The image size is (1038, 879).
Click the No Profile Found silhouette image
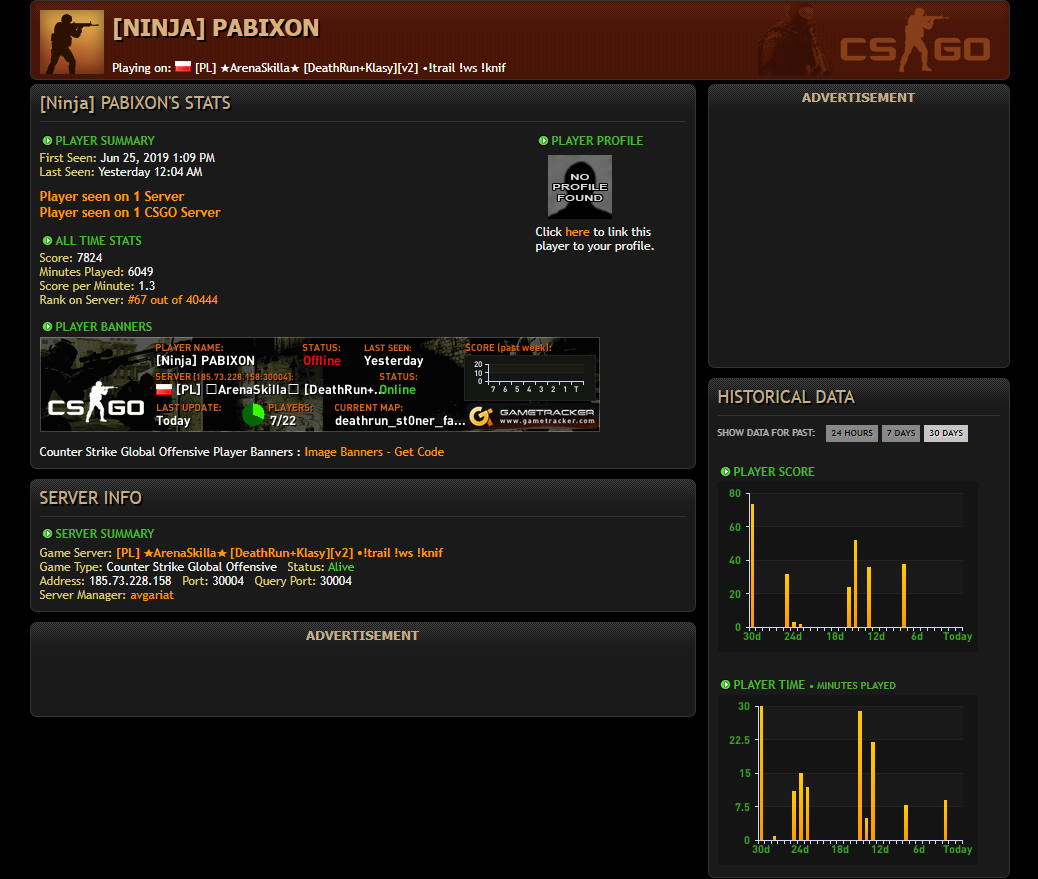tap(580, 187)
